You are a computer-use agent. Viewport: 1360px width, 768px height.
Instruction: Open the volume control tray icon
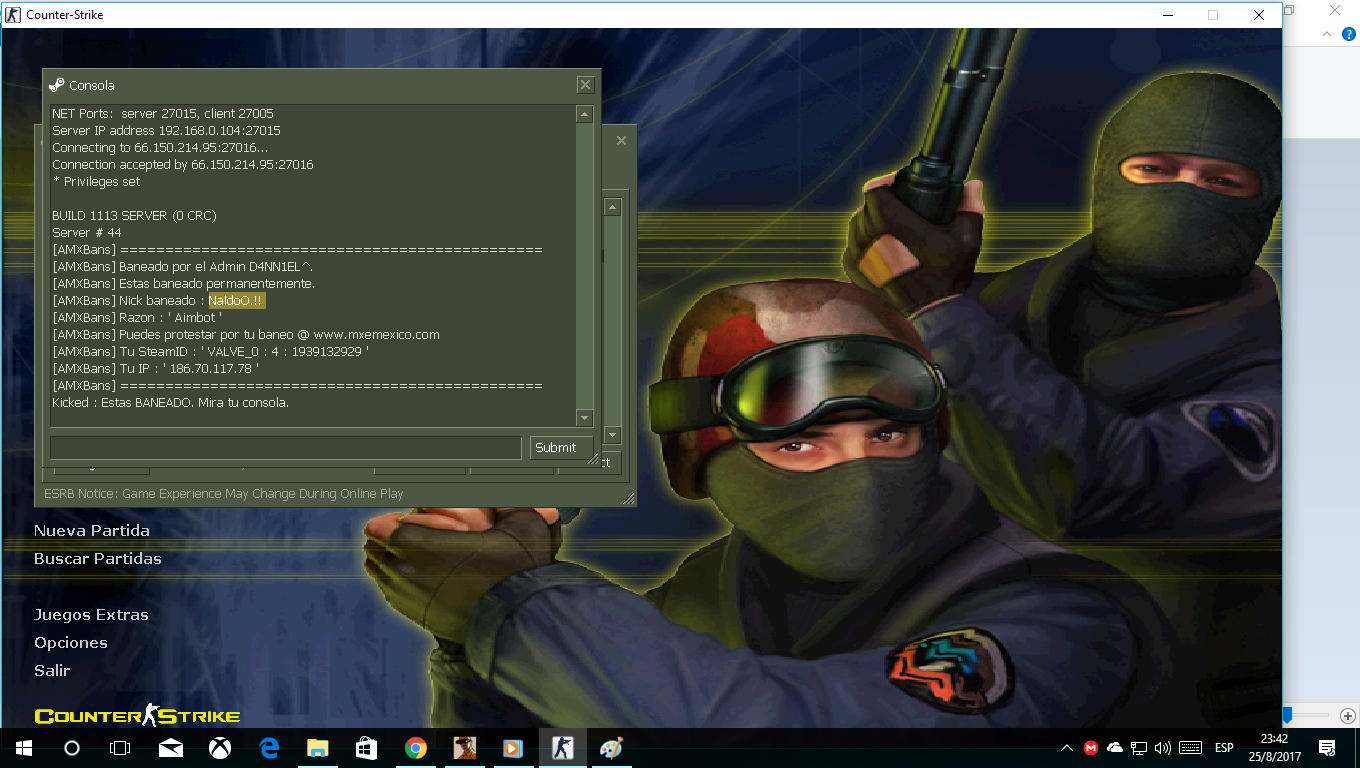click(1163, 747)
